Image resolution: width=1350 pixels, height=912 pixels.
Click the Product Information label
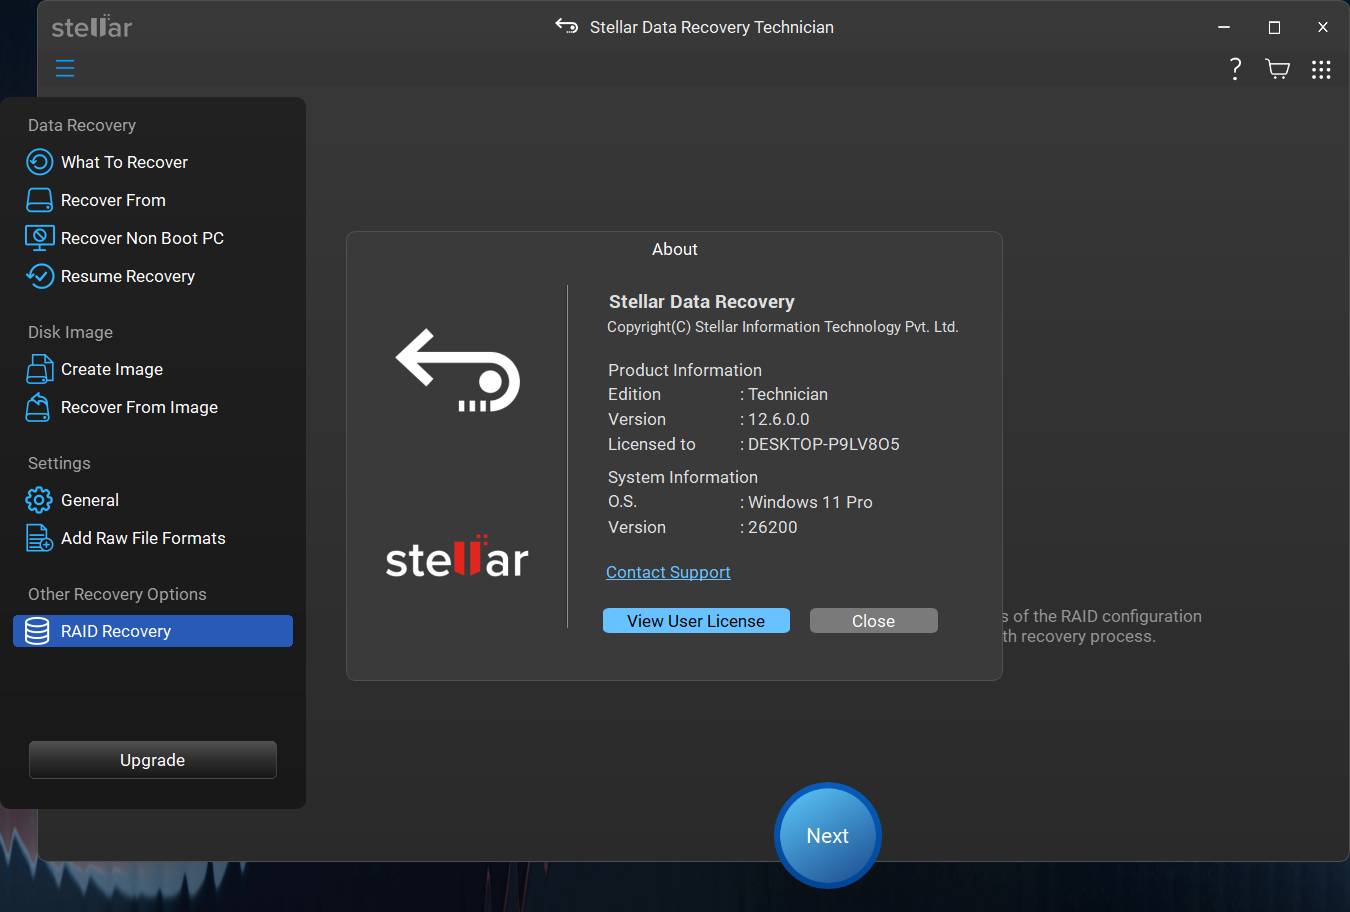pos(685,370)
